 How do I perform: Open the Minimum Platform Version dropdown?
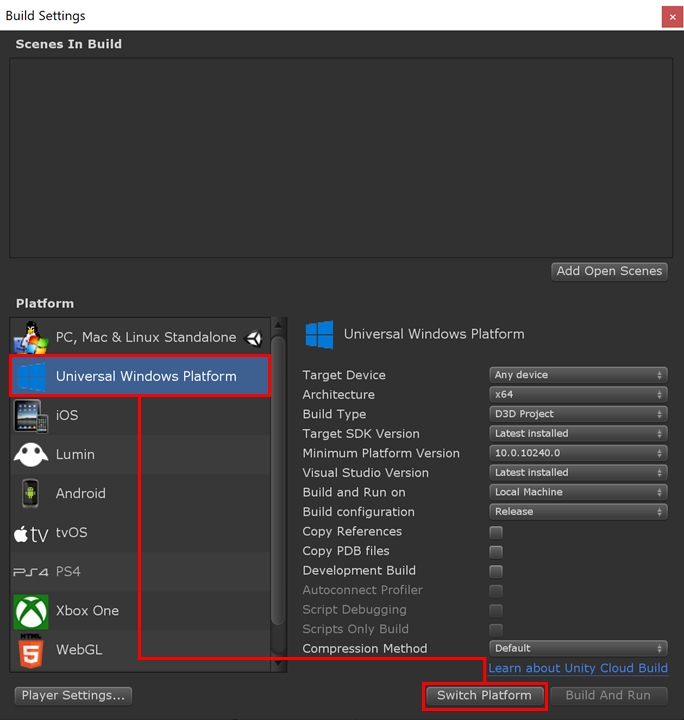(x=578, y=453)
